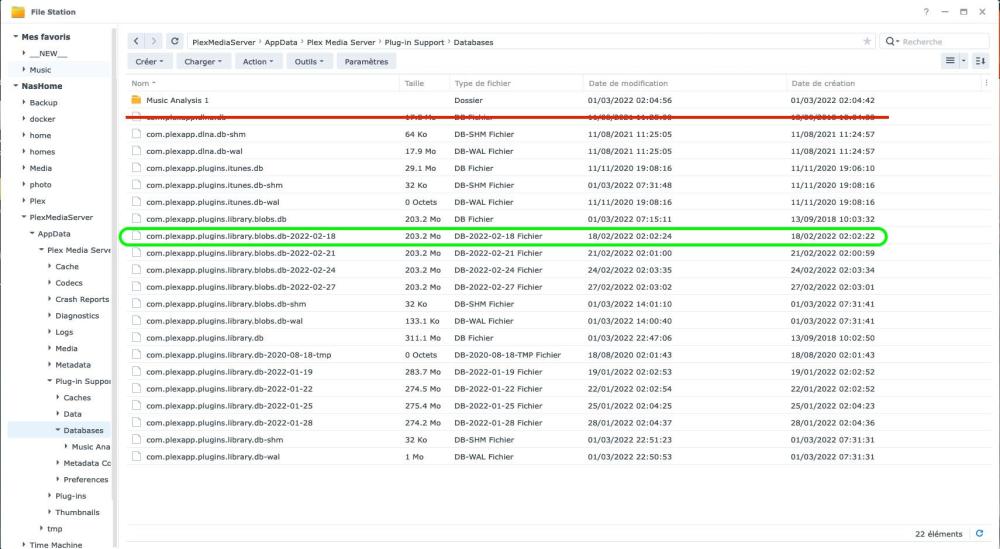The image size is (1000, 549).
Task: Expand the Cache folder in tree
Action: pyautogui.click(x=49, y=267)
